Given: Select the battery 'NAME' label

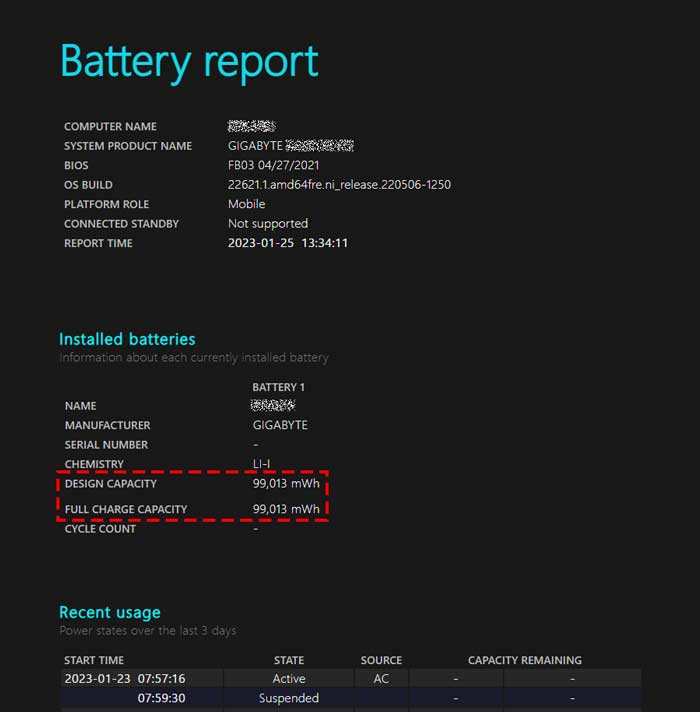Looking at the screenshot, I should tap(80, 406).
